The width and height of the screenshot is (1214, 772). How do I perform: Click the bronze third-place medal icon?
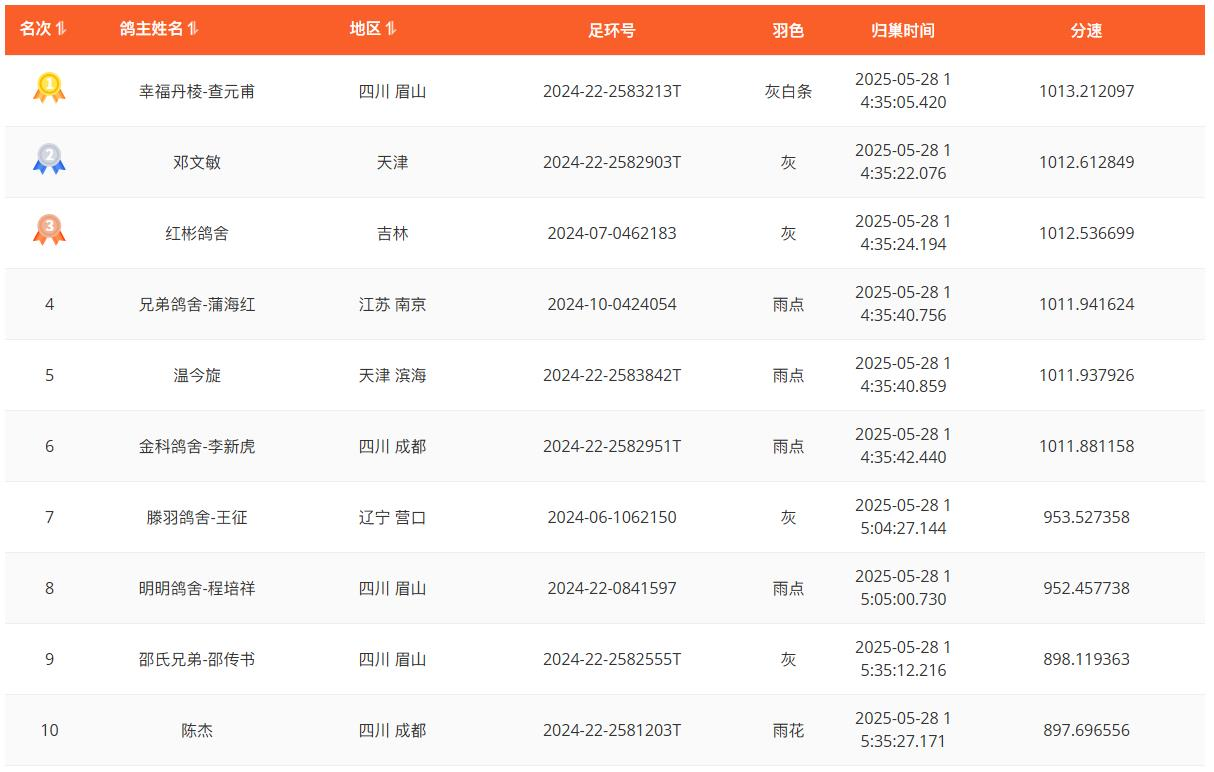coord(49,230)
